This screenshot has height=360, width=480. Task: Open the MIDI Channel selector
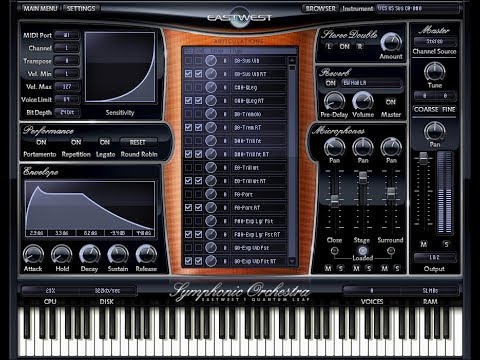click(x=67, y=48)
